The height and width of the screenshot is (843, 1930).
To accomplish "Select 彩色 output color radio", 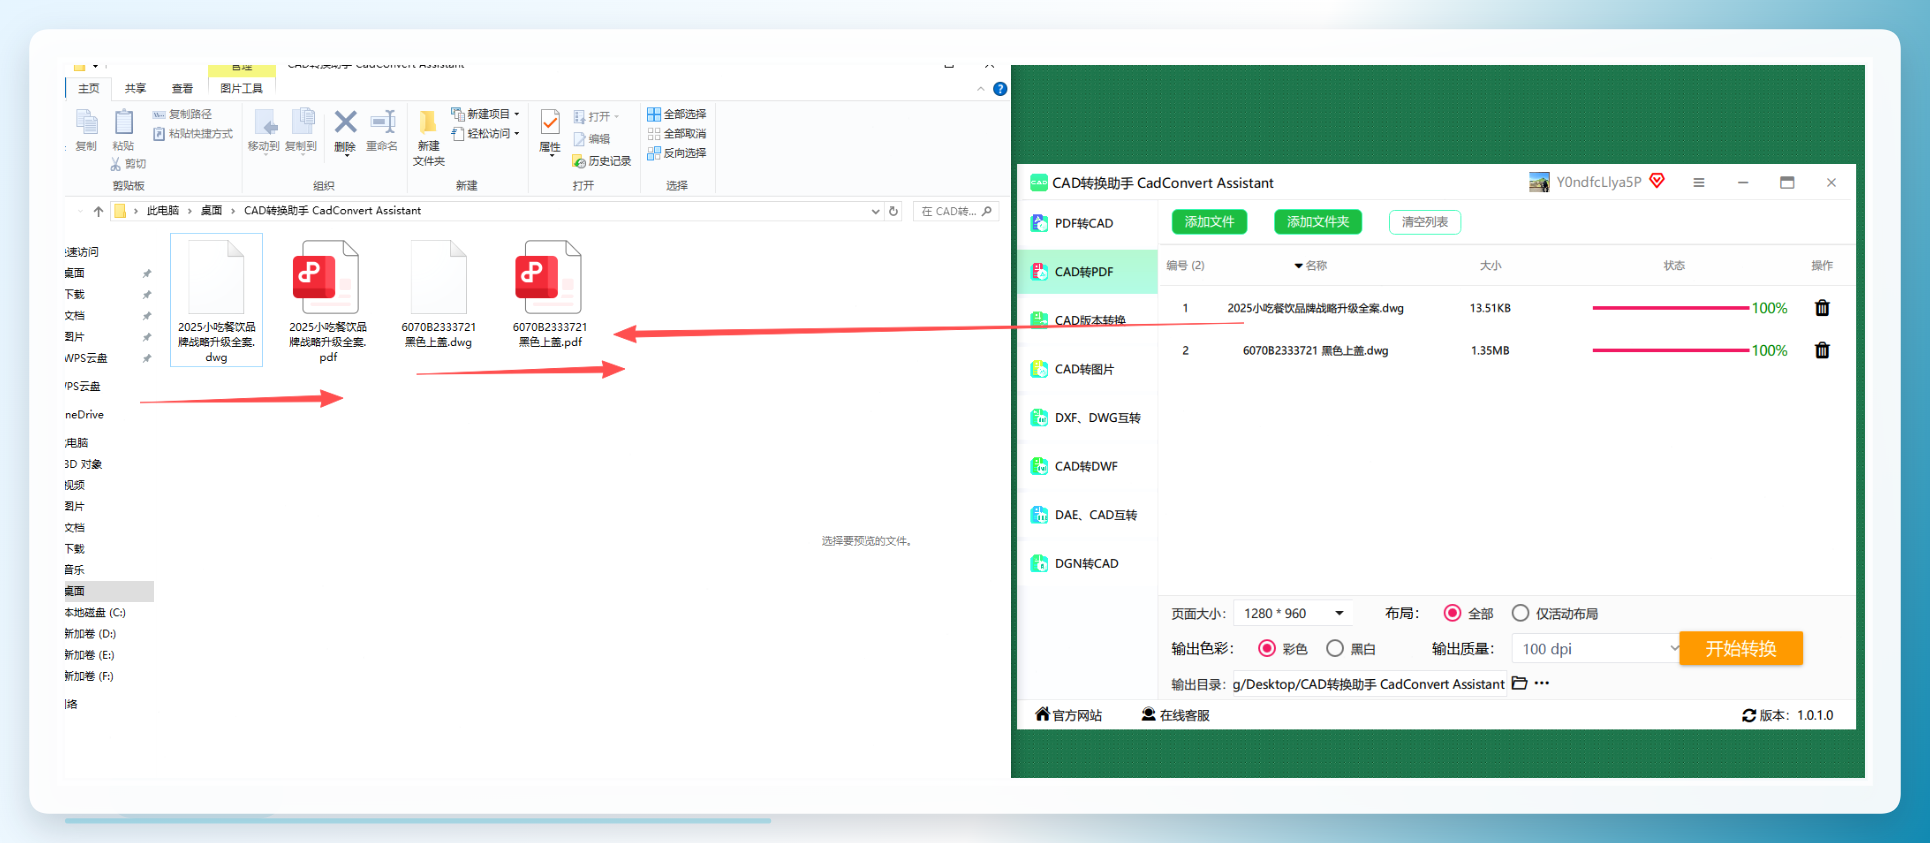I will pos(1266,648).
